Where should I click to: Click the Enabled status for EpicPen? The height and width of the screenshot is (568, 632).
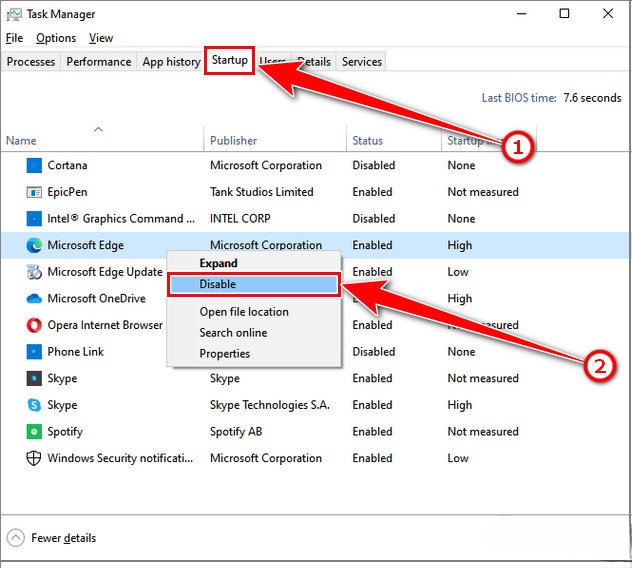[x=372, y=192]
